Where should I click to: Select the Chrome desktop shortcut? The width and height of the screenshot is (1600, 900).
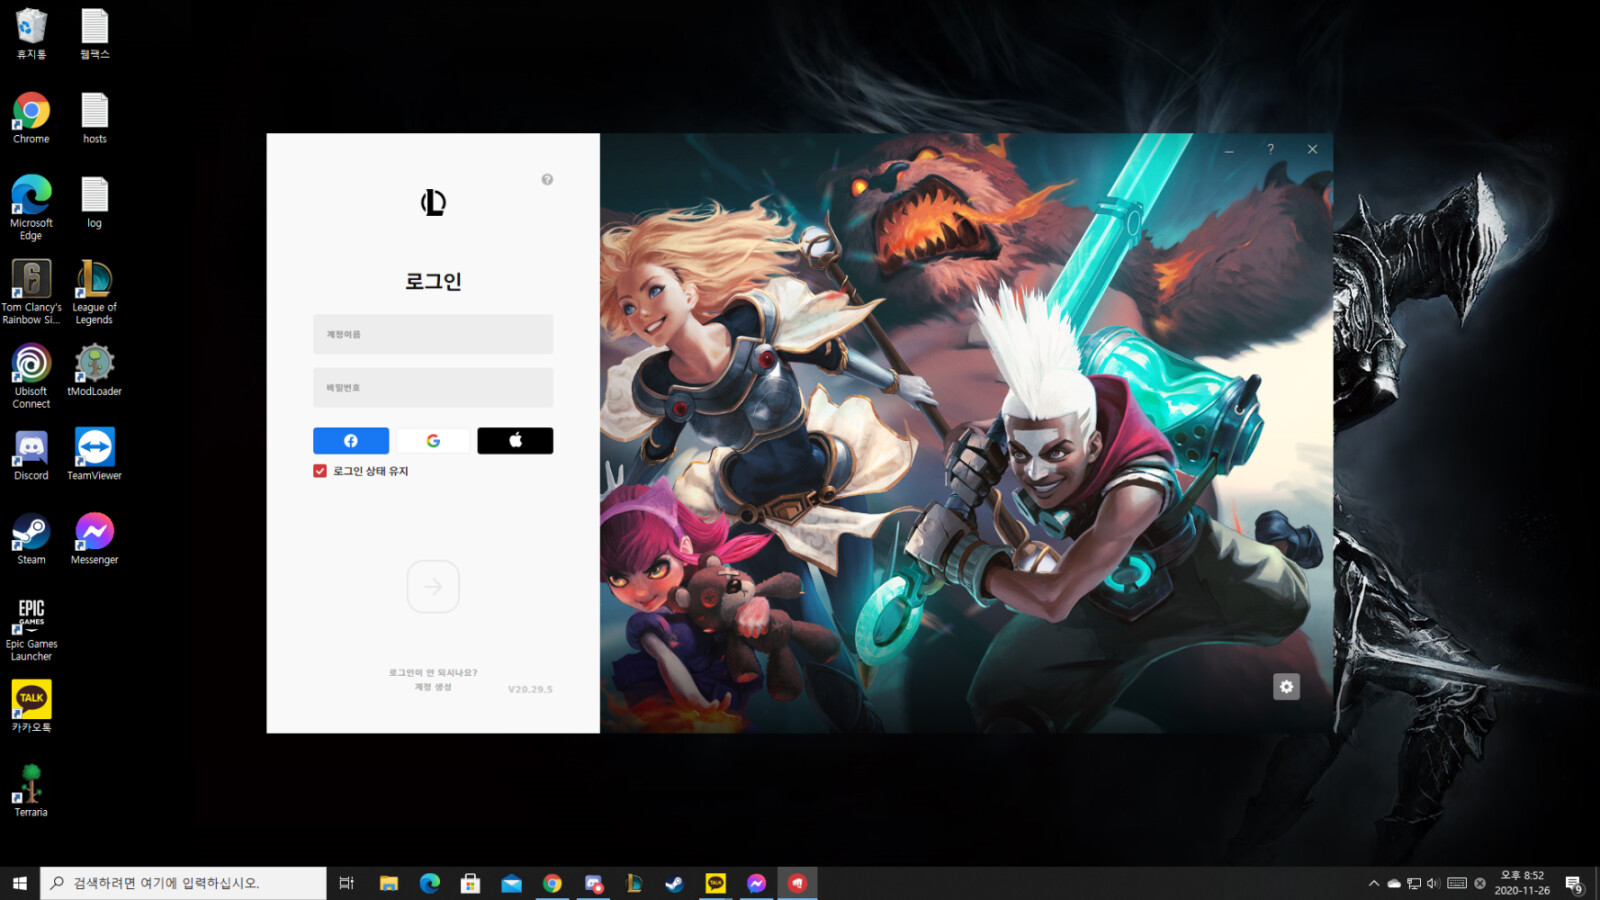pos(31,118)
